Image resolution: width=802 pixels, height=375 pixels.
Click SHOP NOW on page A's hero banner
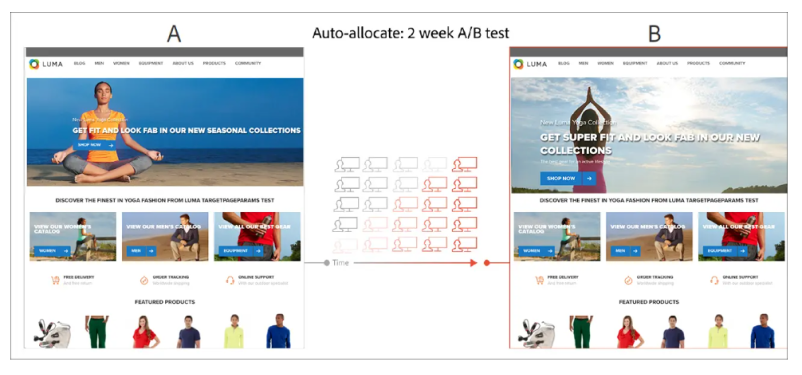coord(95,145)
